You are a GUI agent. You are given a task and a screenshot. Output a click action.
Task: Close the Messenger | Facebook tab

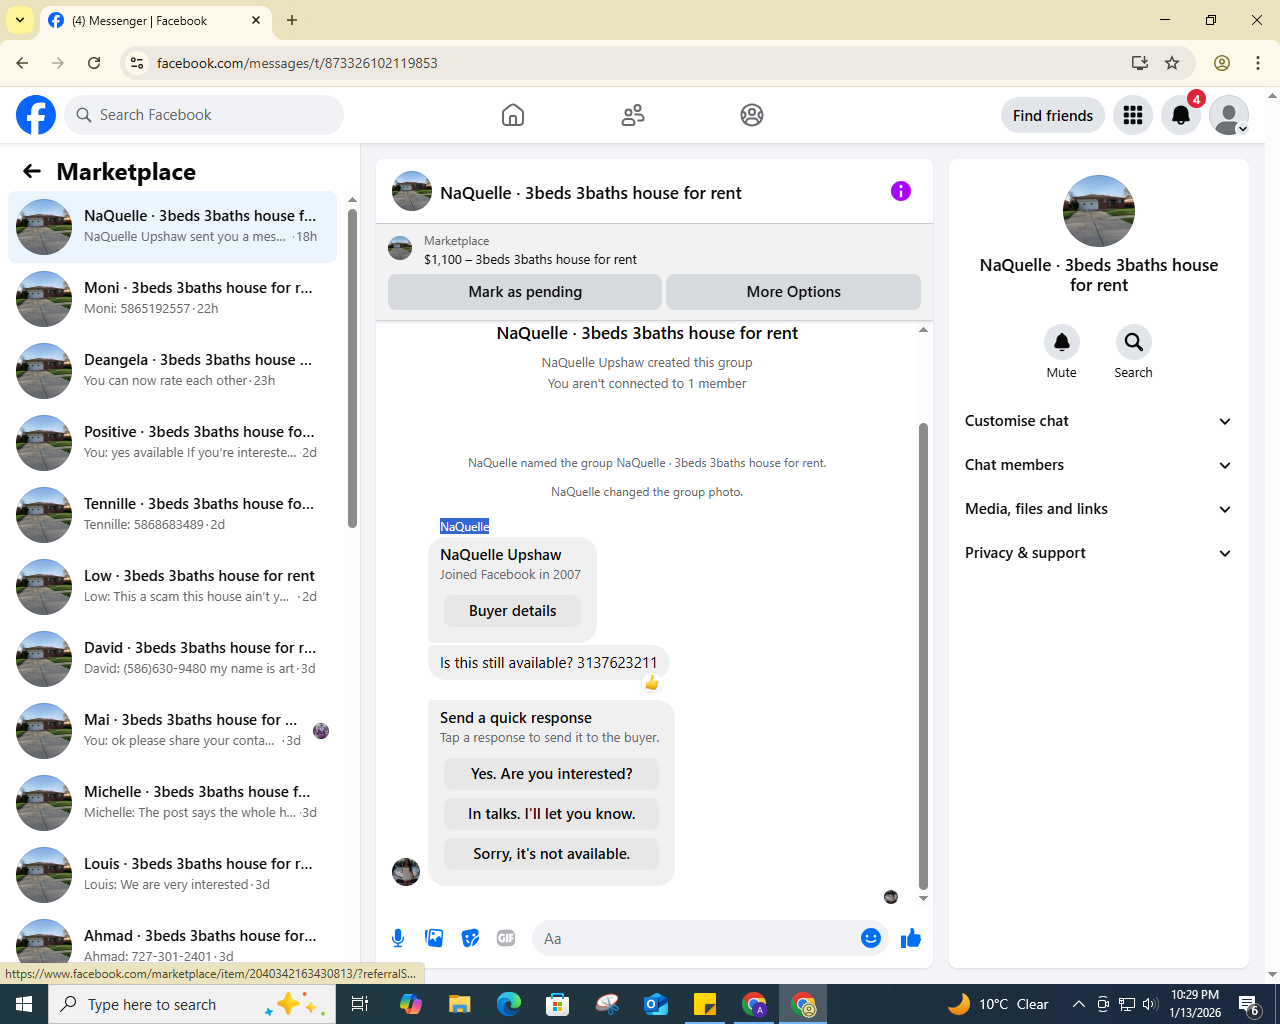click(256, 20)
